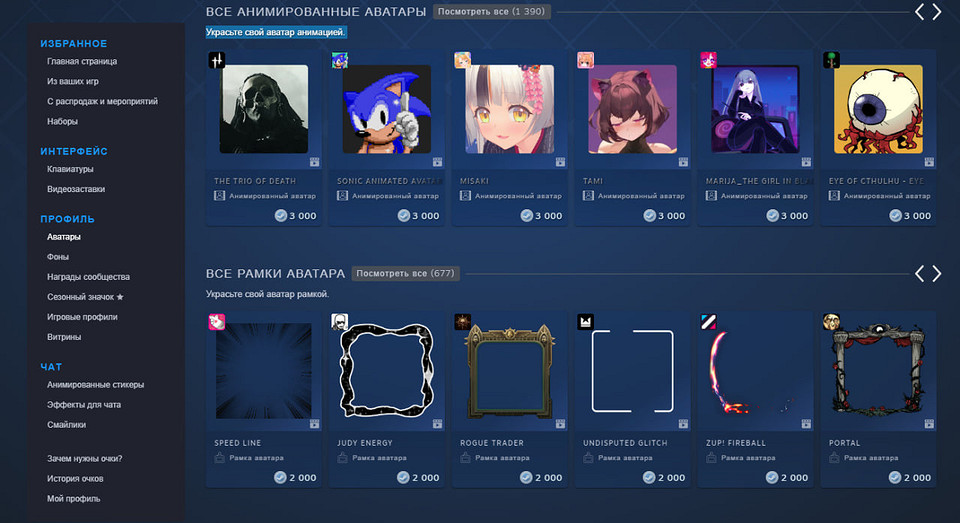Click the skull game icon above the Portal frame
Viewport: 960px width, 523px height.
pos(831,322)
